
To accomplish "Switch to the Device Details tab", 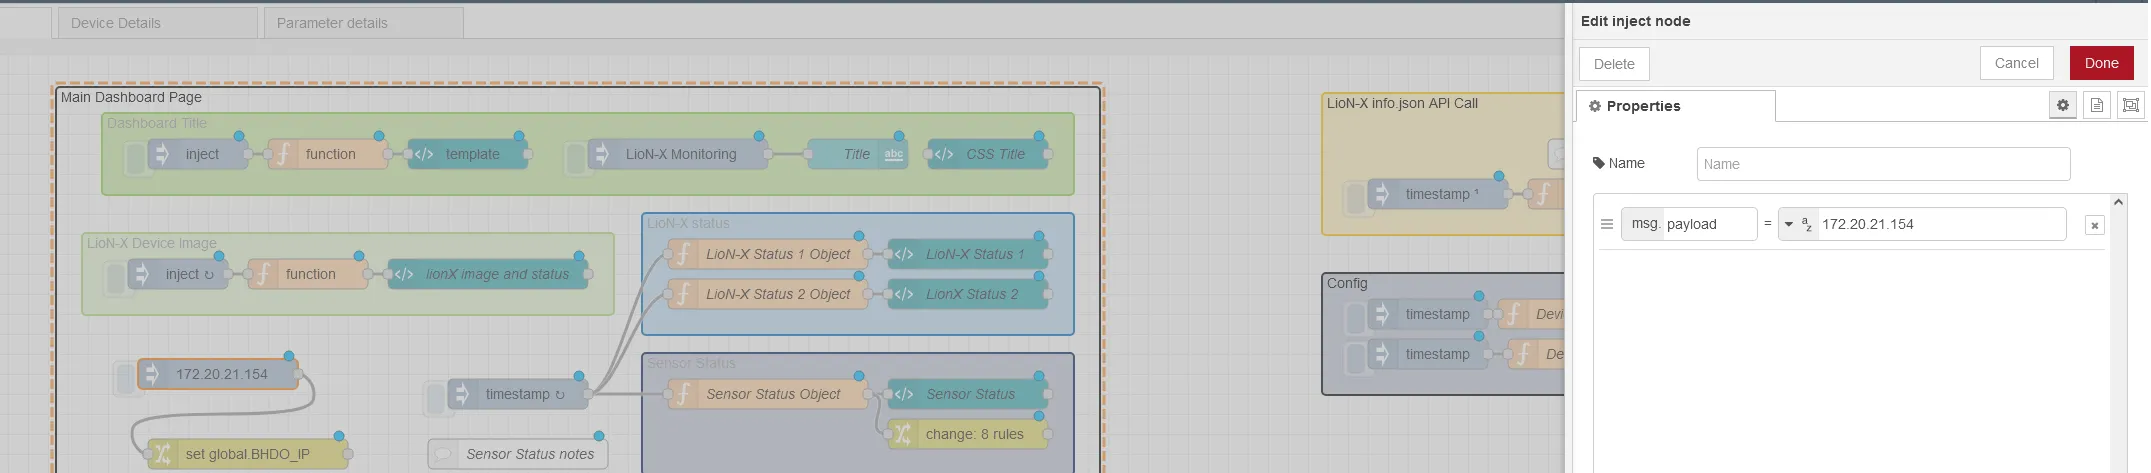I will pos(157,23).
